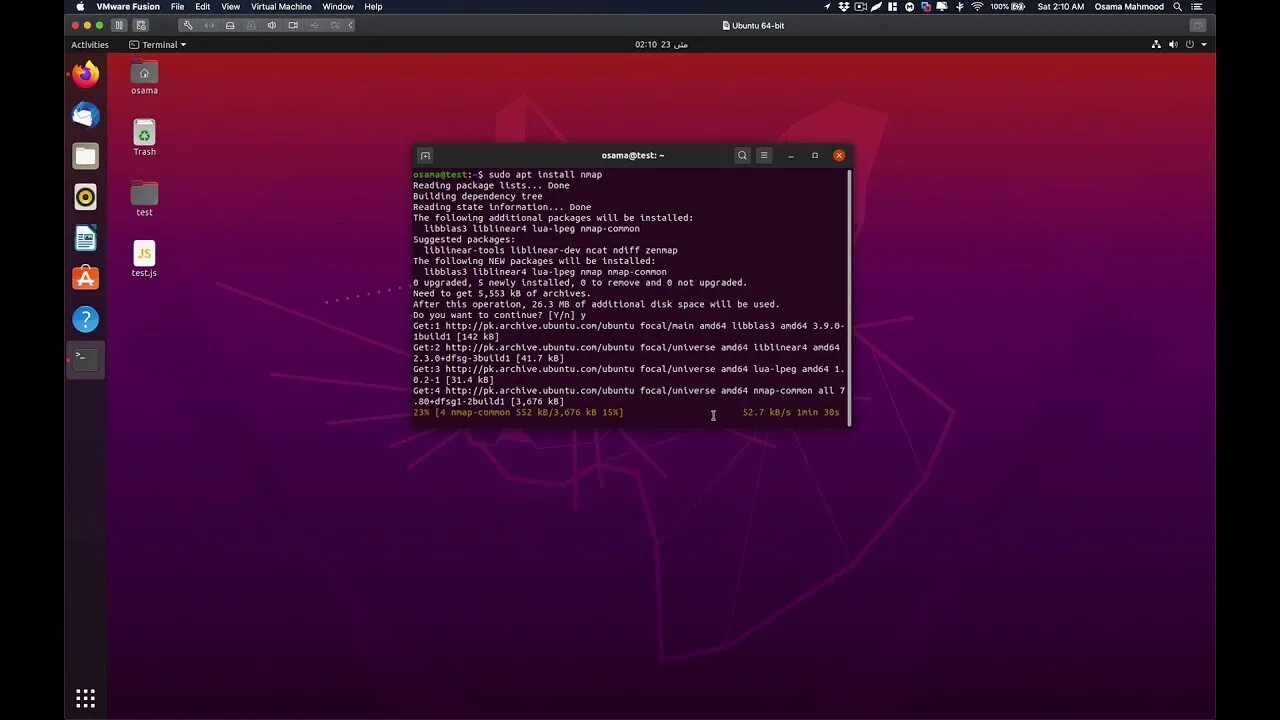Open Files manager from the dock
Viewport: 1280px width, 720px height.
(x=86, y=156)
